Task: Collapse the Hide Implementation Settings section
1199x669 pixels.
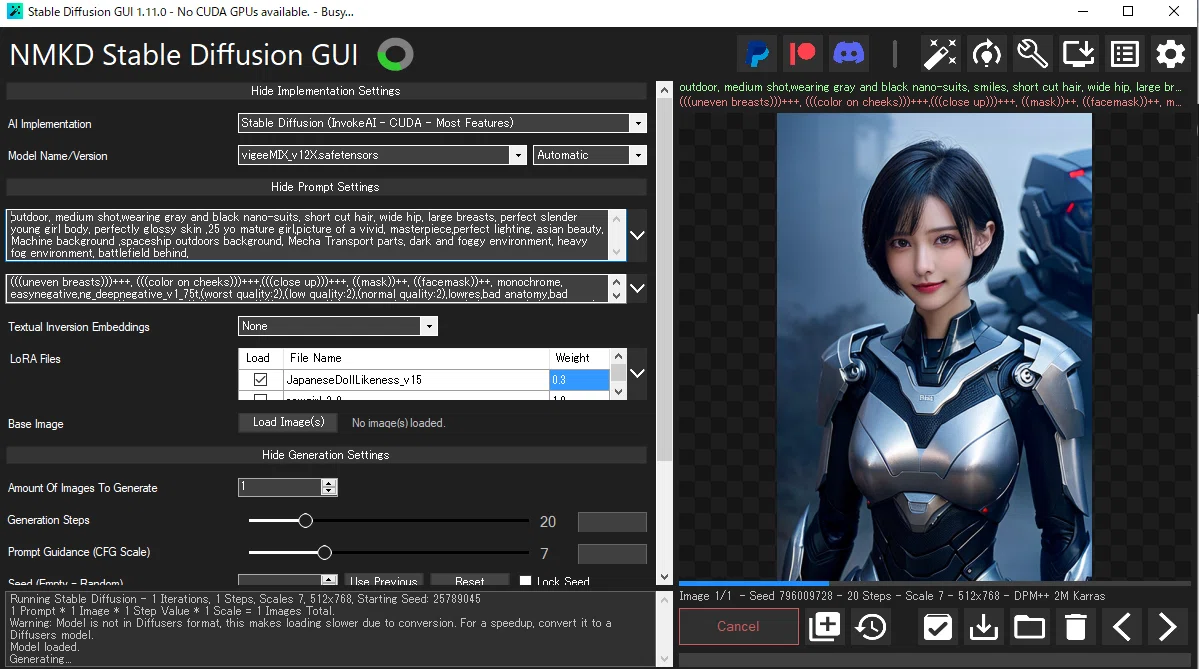Action: tap(326, 91)
